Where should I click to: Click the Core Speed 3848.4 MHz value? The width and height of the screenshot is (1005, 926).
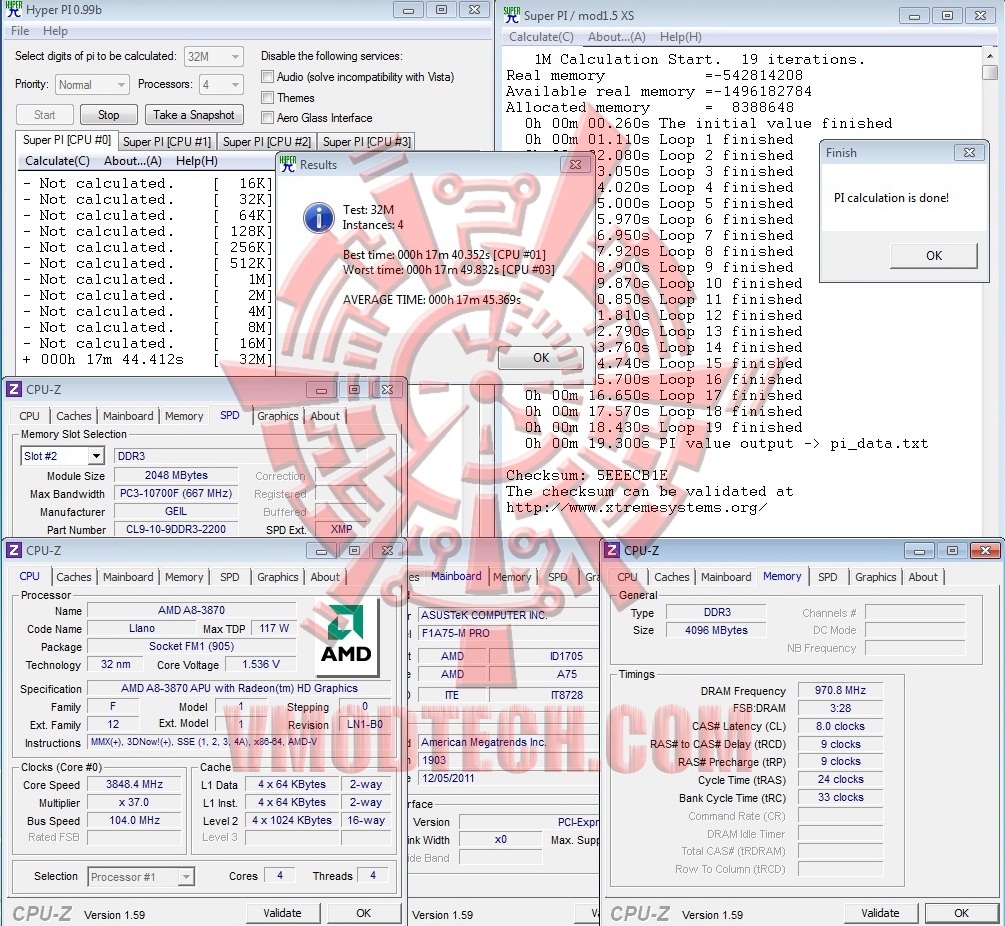click(x=135, y=784)
